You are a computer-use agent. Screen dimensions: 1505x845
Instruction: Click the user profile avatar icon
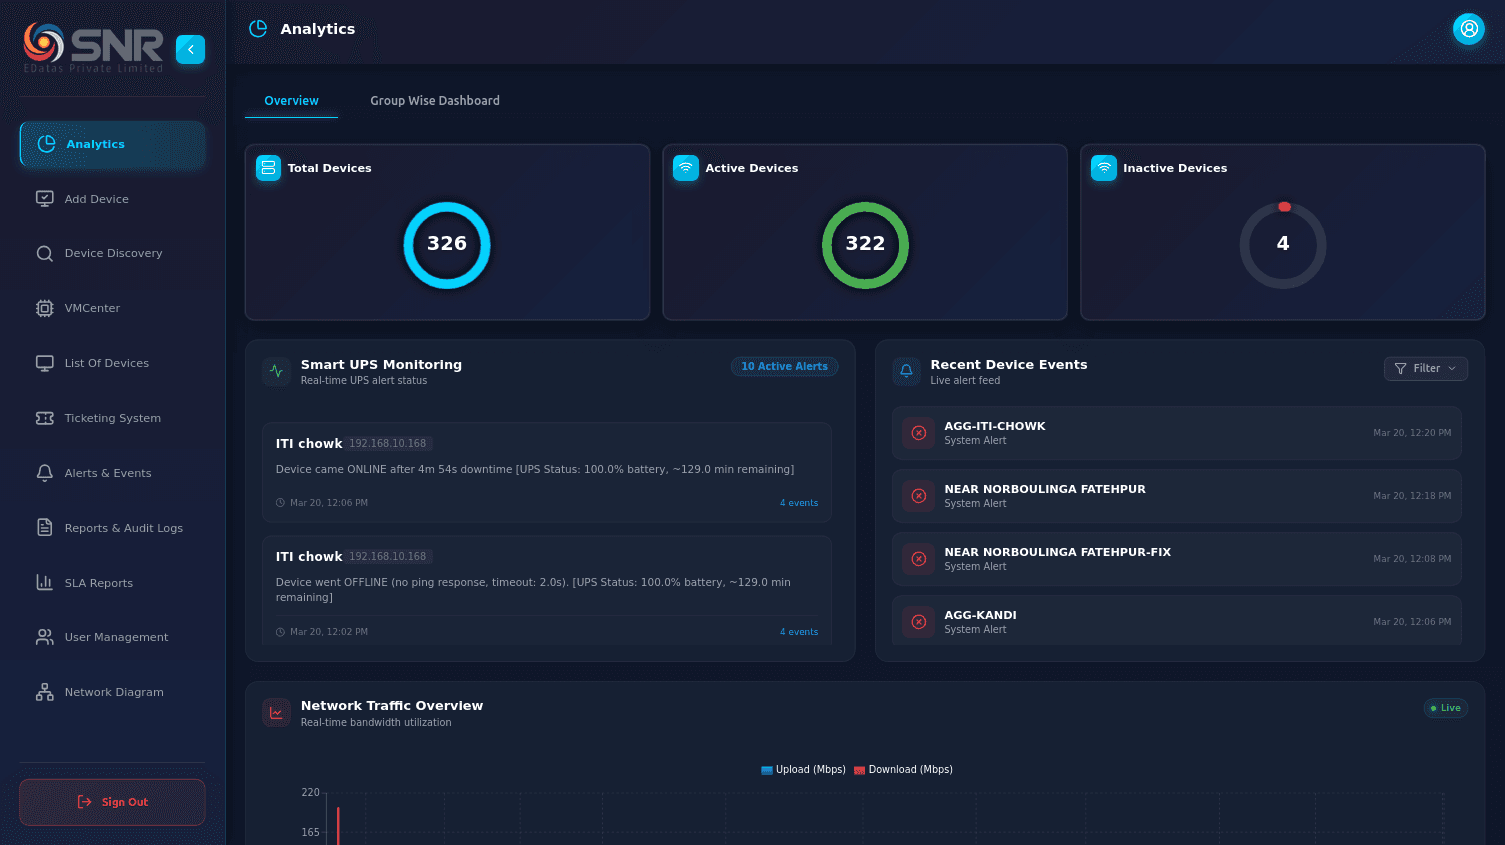tap(1468, 29)
